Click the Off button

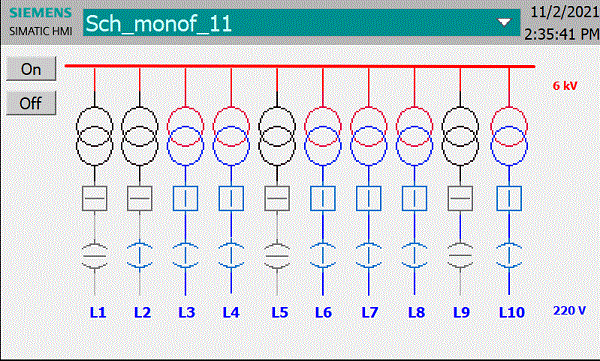pyautogui.click(x=31, y=103)
